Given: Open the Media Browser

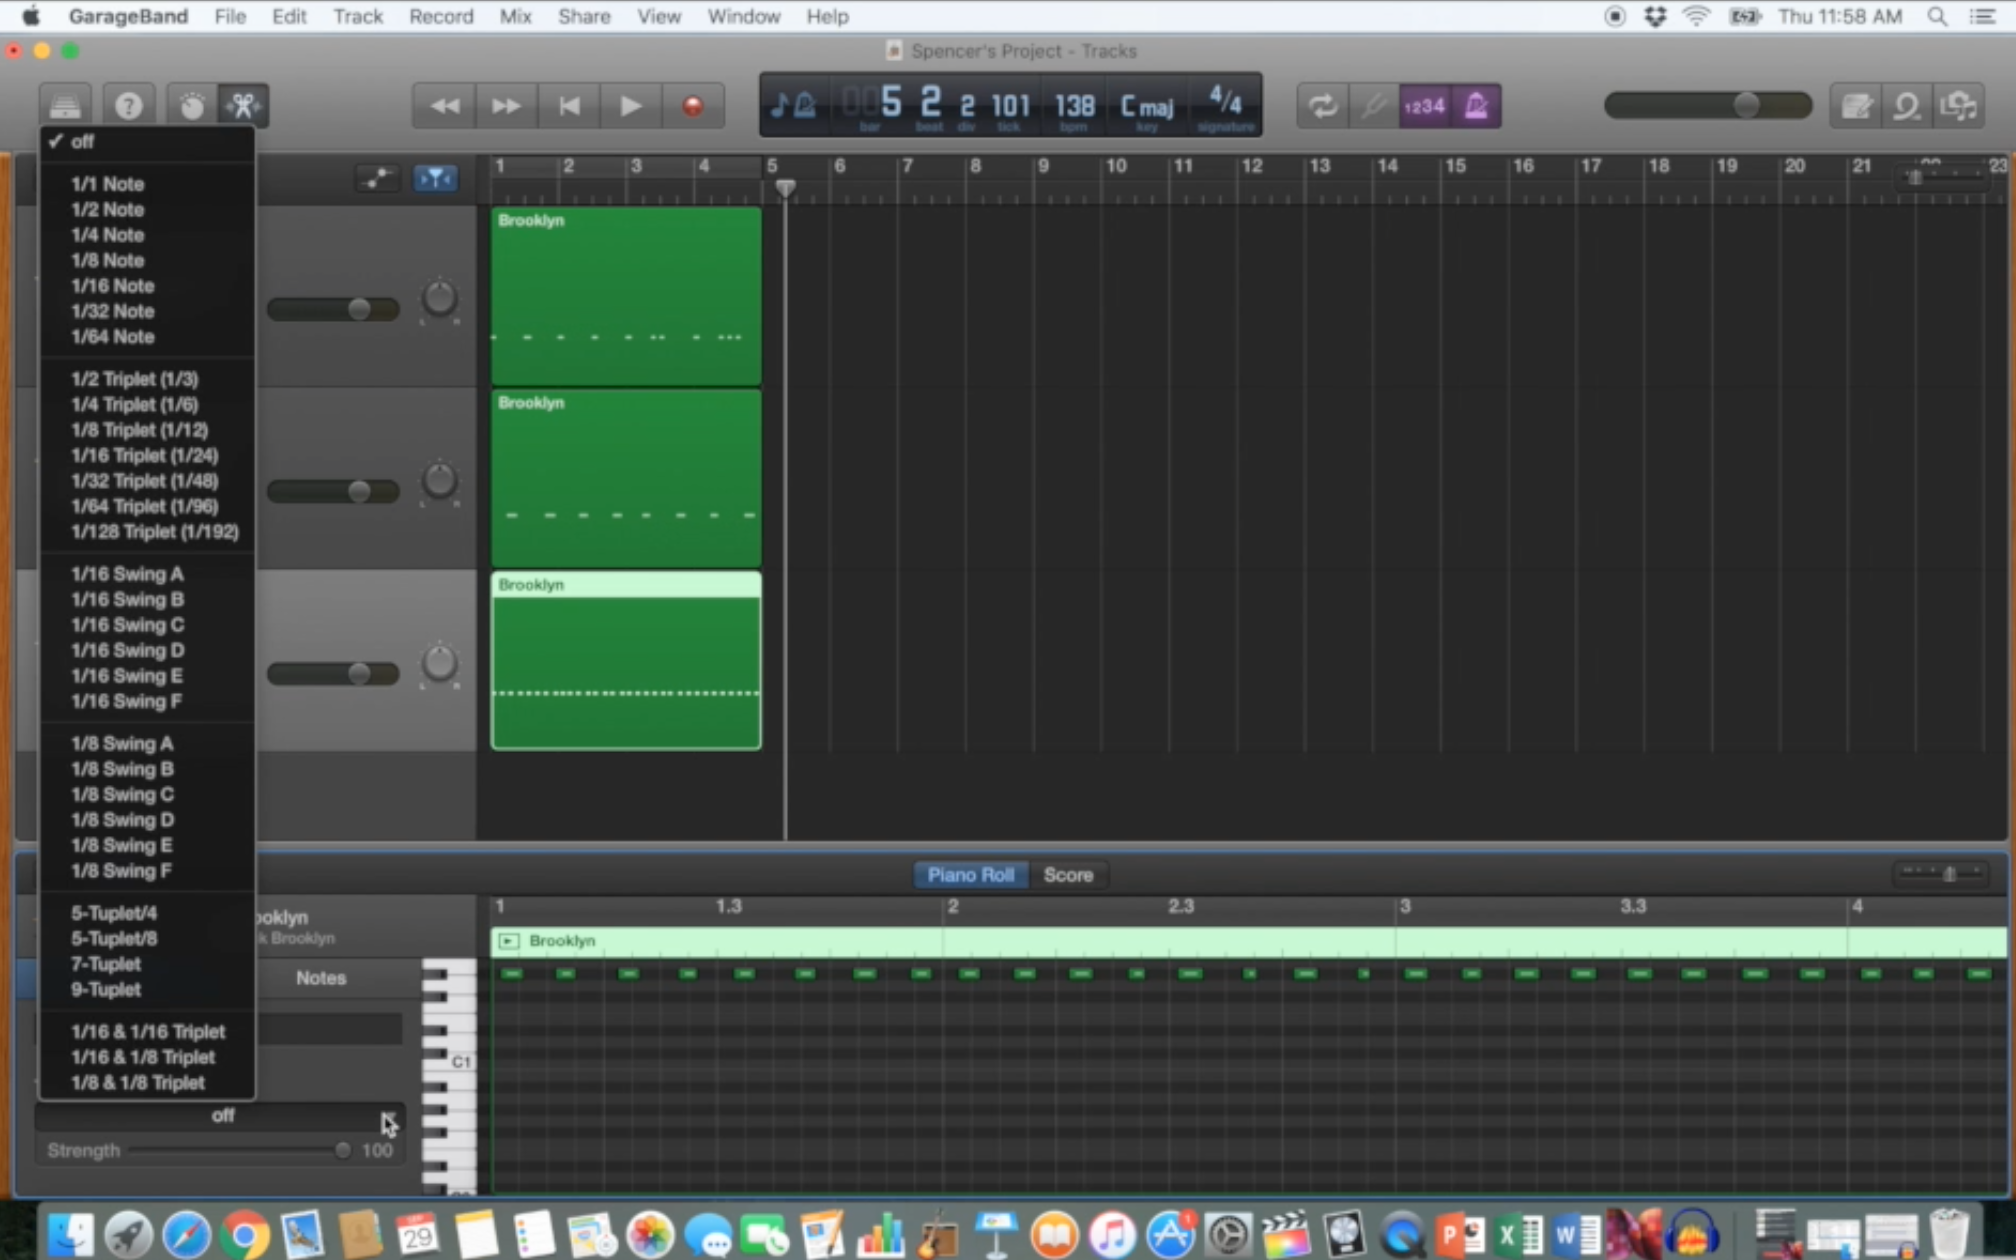Looking at the screenshot, I should [x=1958, y=105].
